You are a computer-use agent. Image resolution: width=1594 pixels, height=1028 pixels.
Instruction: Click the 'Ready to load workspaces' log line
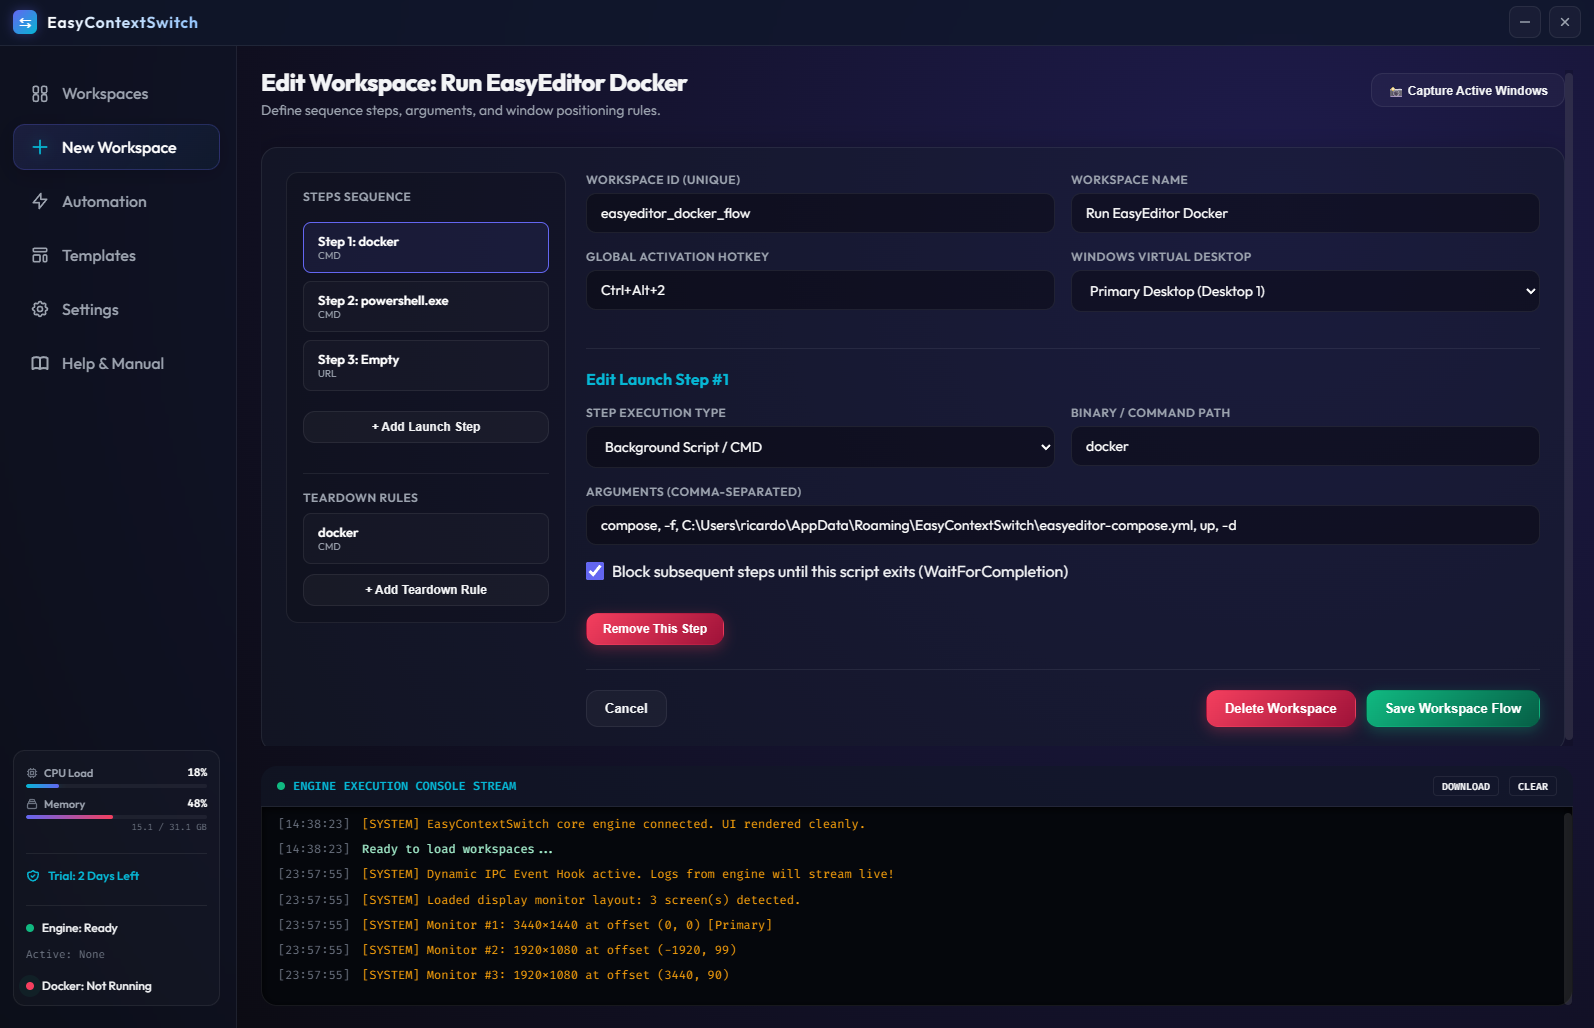(x=457, y=849)
